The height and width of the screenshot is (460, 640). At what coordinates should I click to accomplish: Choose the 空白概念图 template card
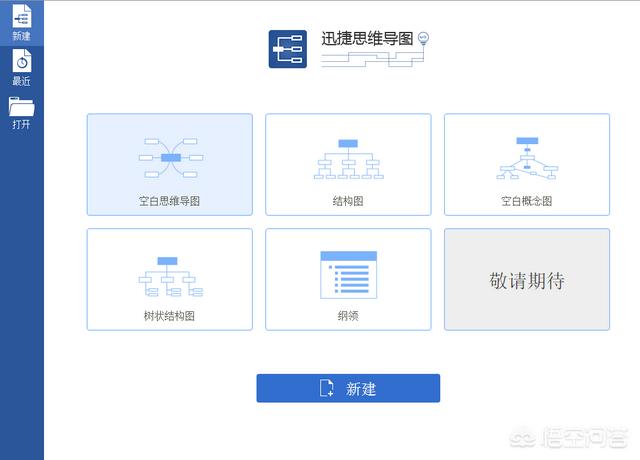[x=527, y=164]
